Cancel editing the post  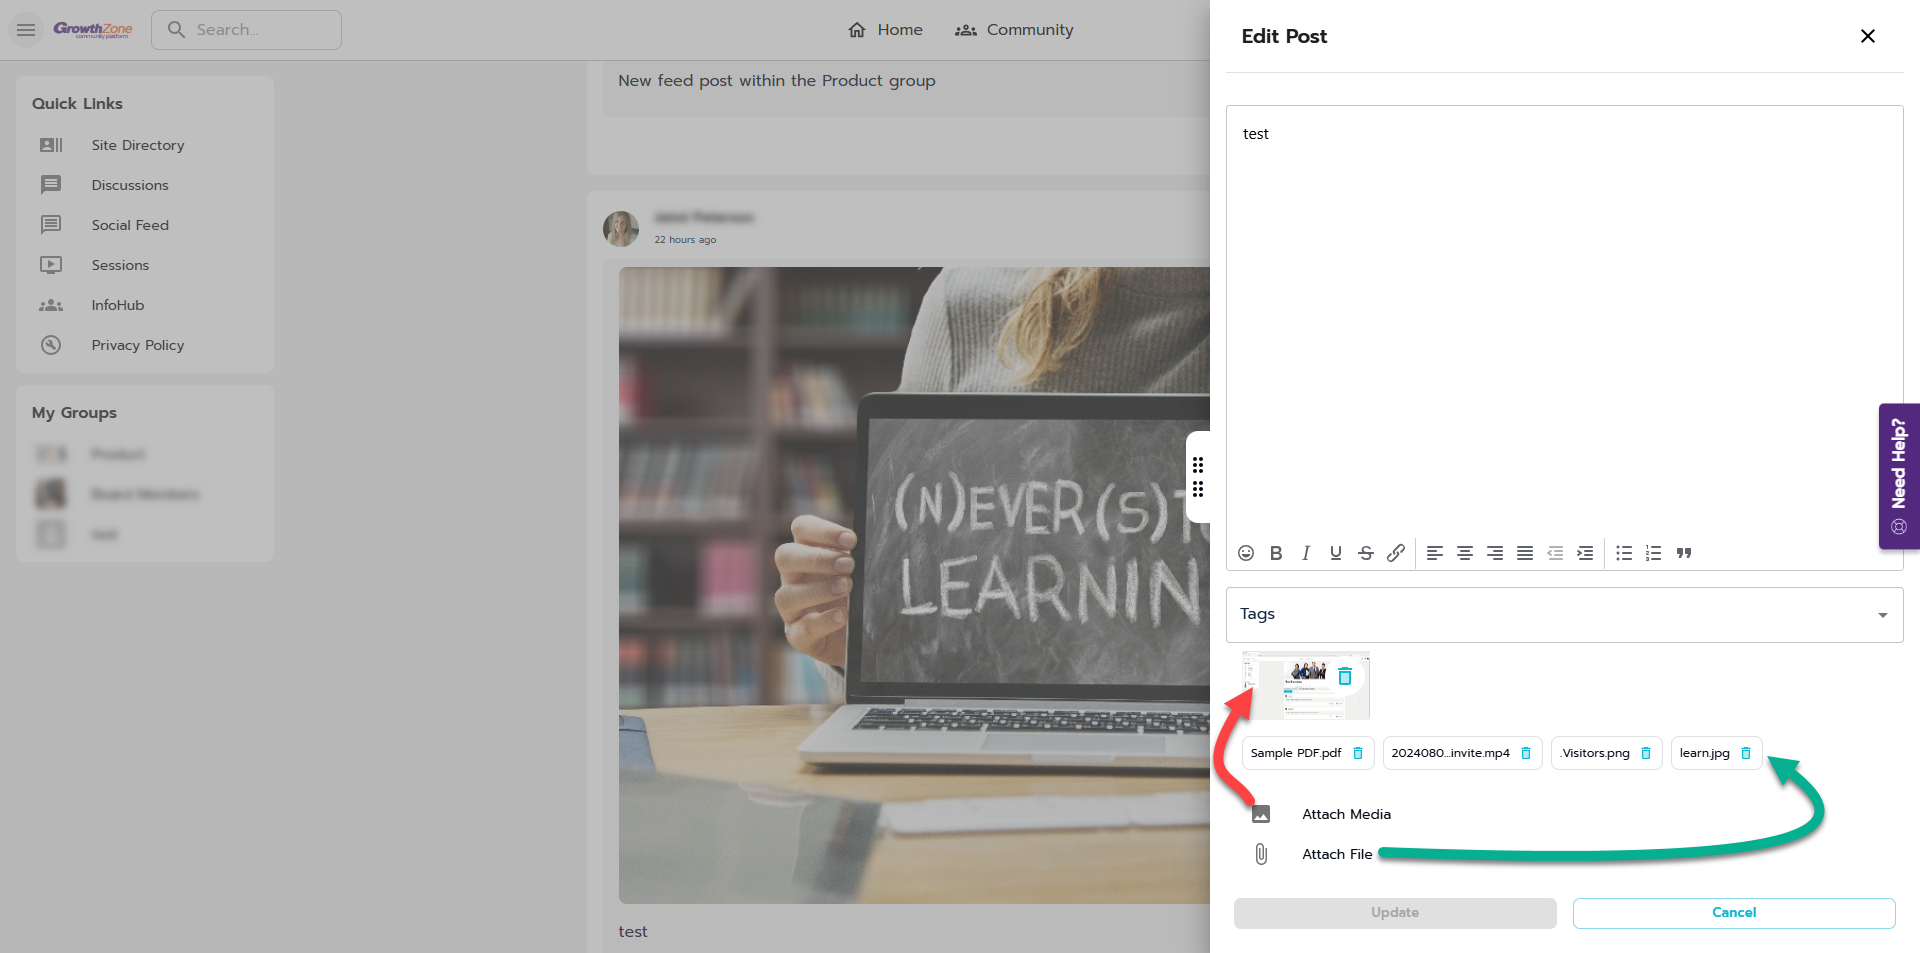click(1734, 913)
